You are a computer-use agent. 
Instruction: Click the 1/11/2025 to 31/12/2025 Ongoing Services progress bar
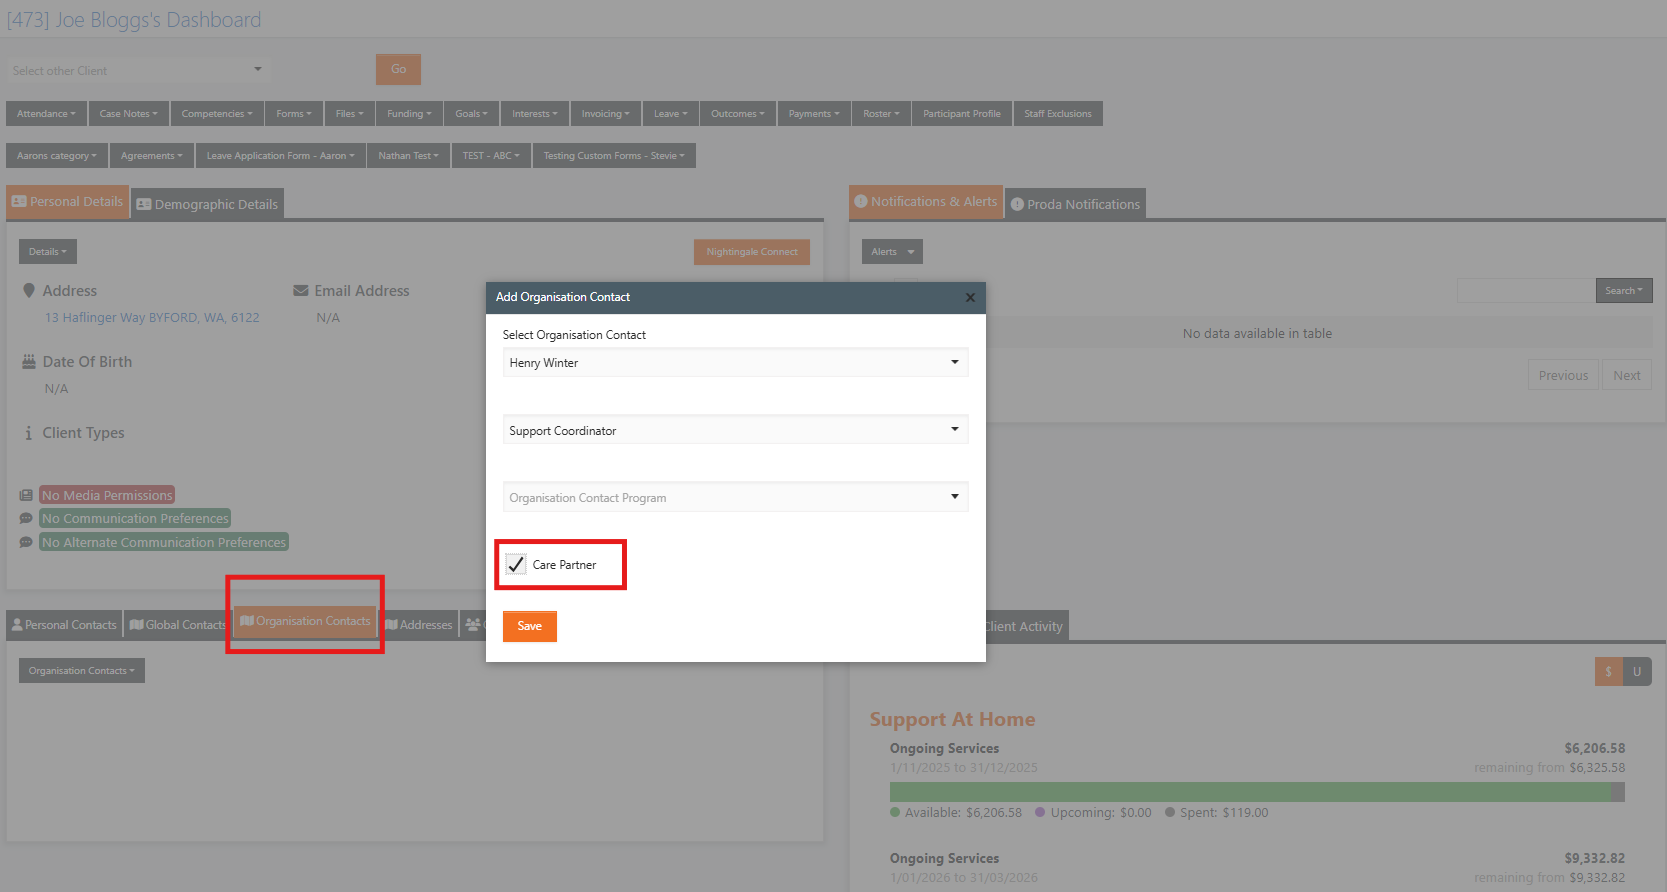tap(1257, 792)
